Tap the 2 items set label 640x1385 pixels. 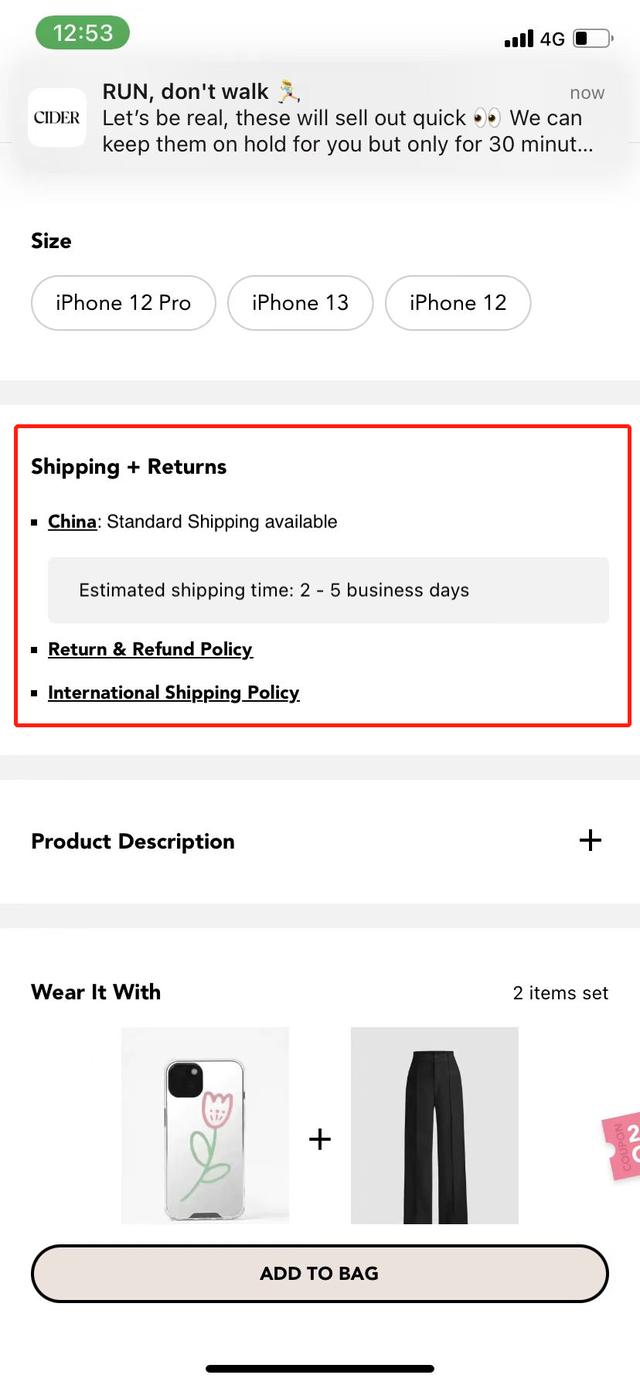(560, 993)
